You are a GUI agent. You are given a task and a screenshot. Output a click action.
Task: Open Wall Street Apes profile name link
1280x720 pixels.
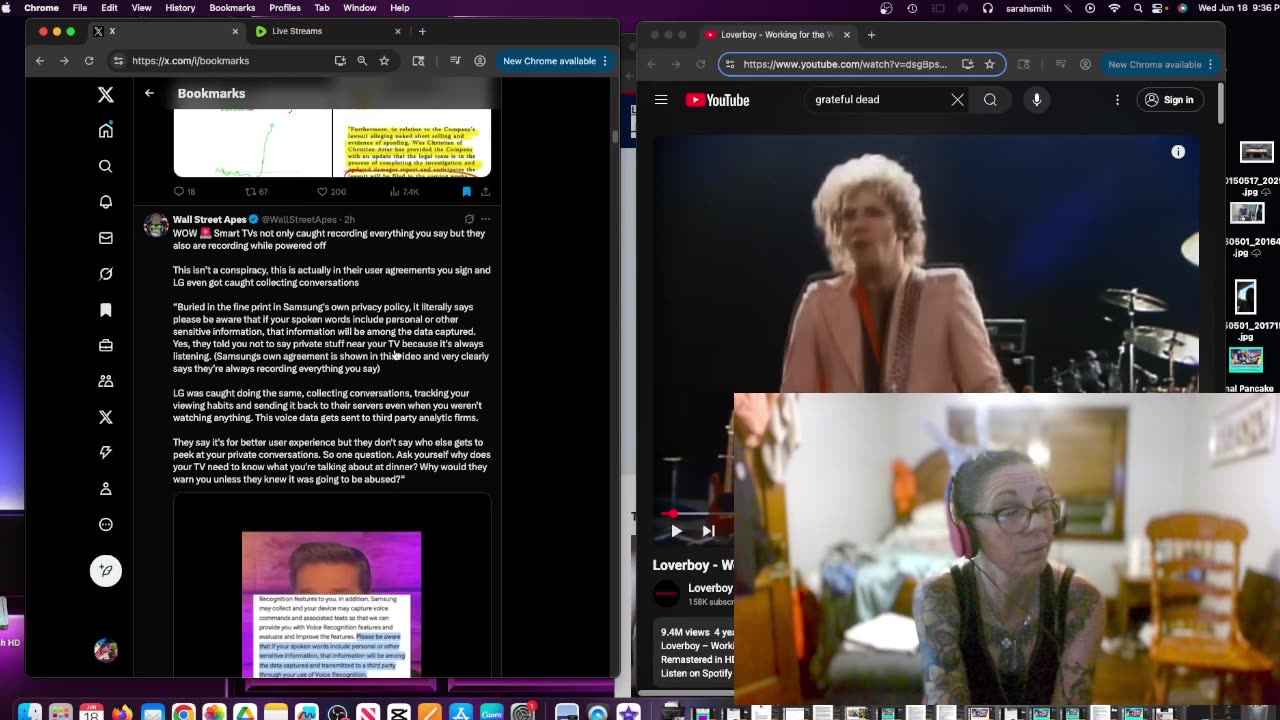209,219
